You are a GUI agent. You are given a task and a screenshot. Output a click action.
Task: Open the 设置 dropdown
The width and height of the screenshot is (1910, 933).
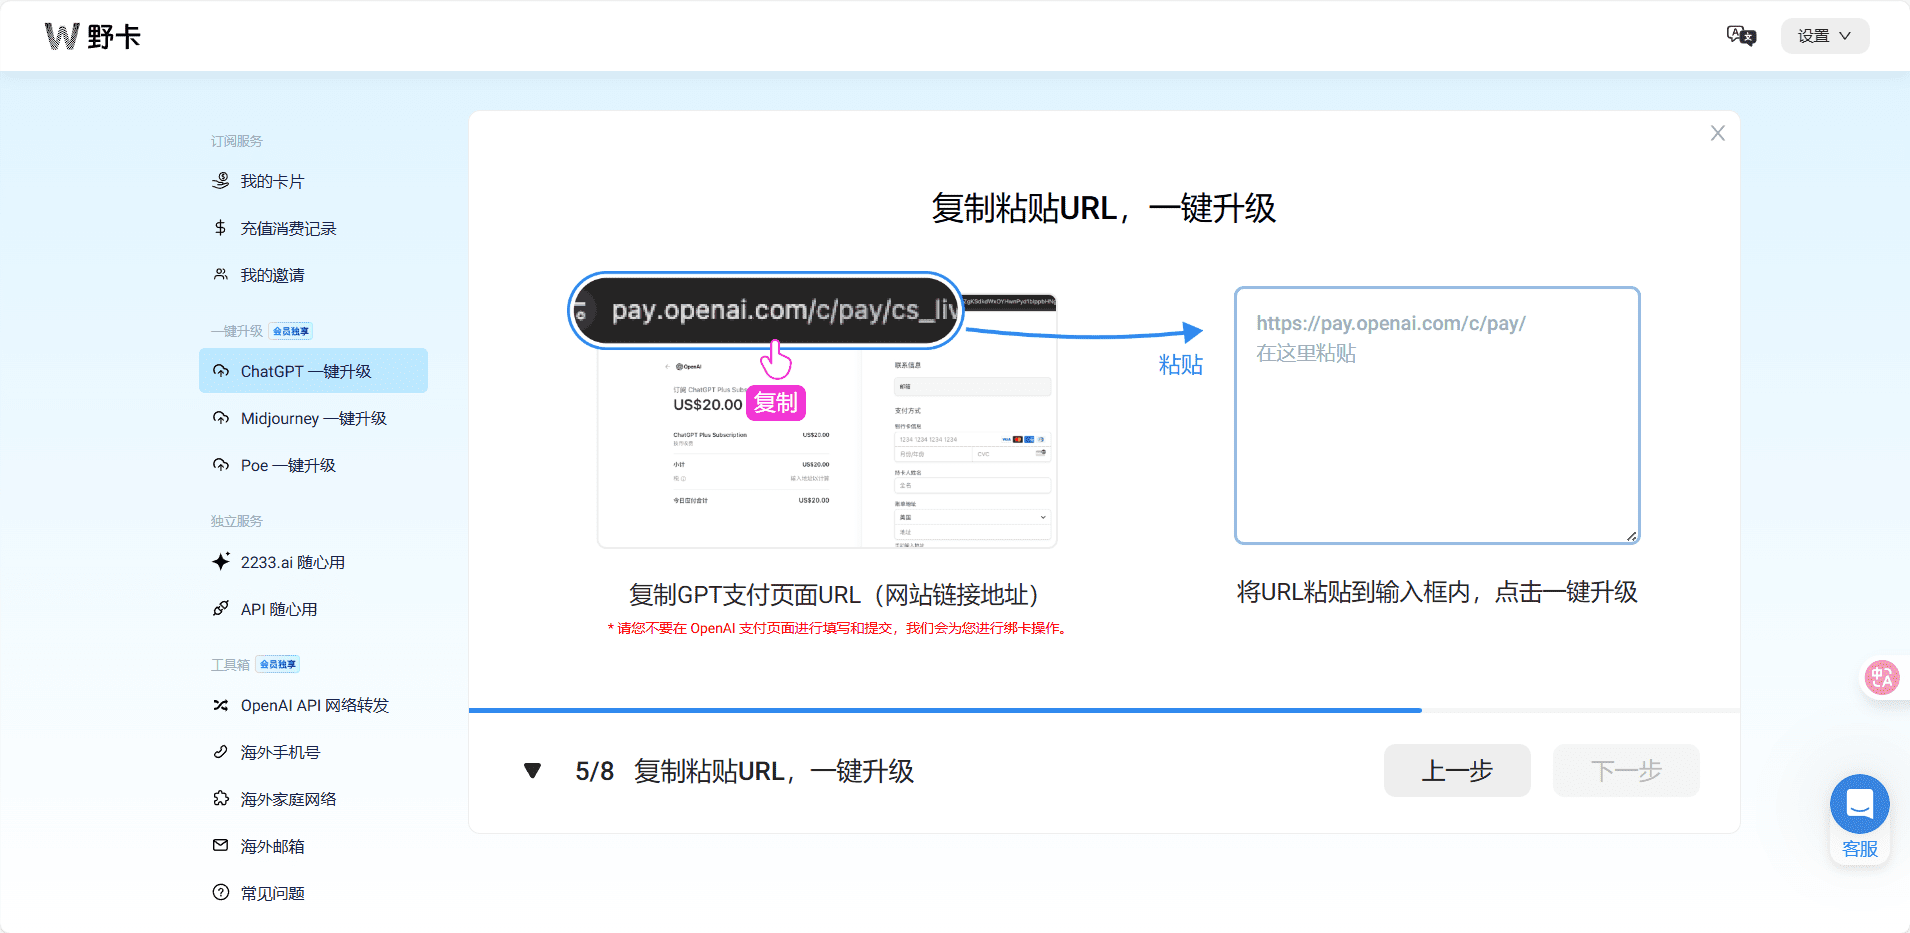point(1825,36)
